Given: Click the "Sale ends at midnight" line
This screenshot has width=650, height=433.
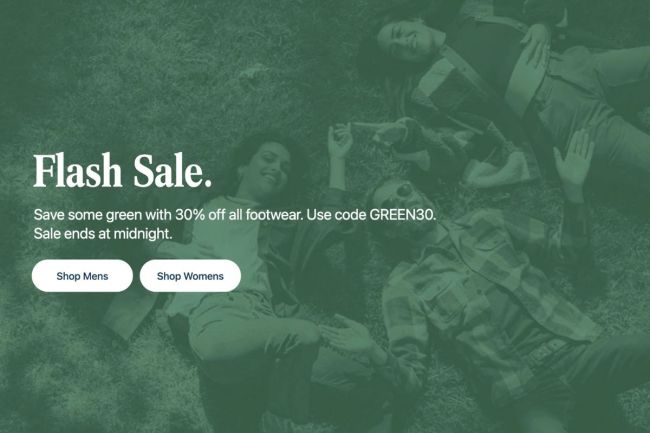Looking at the screenshot, I should point(103,234).
